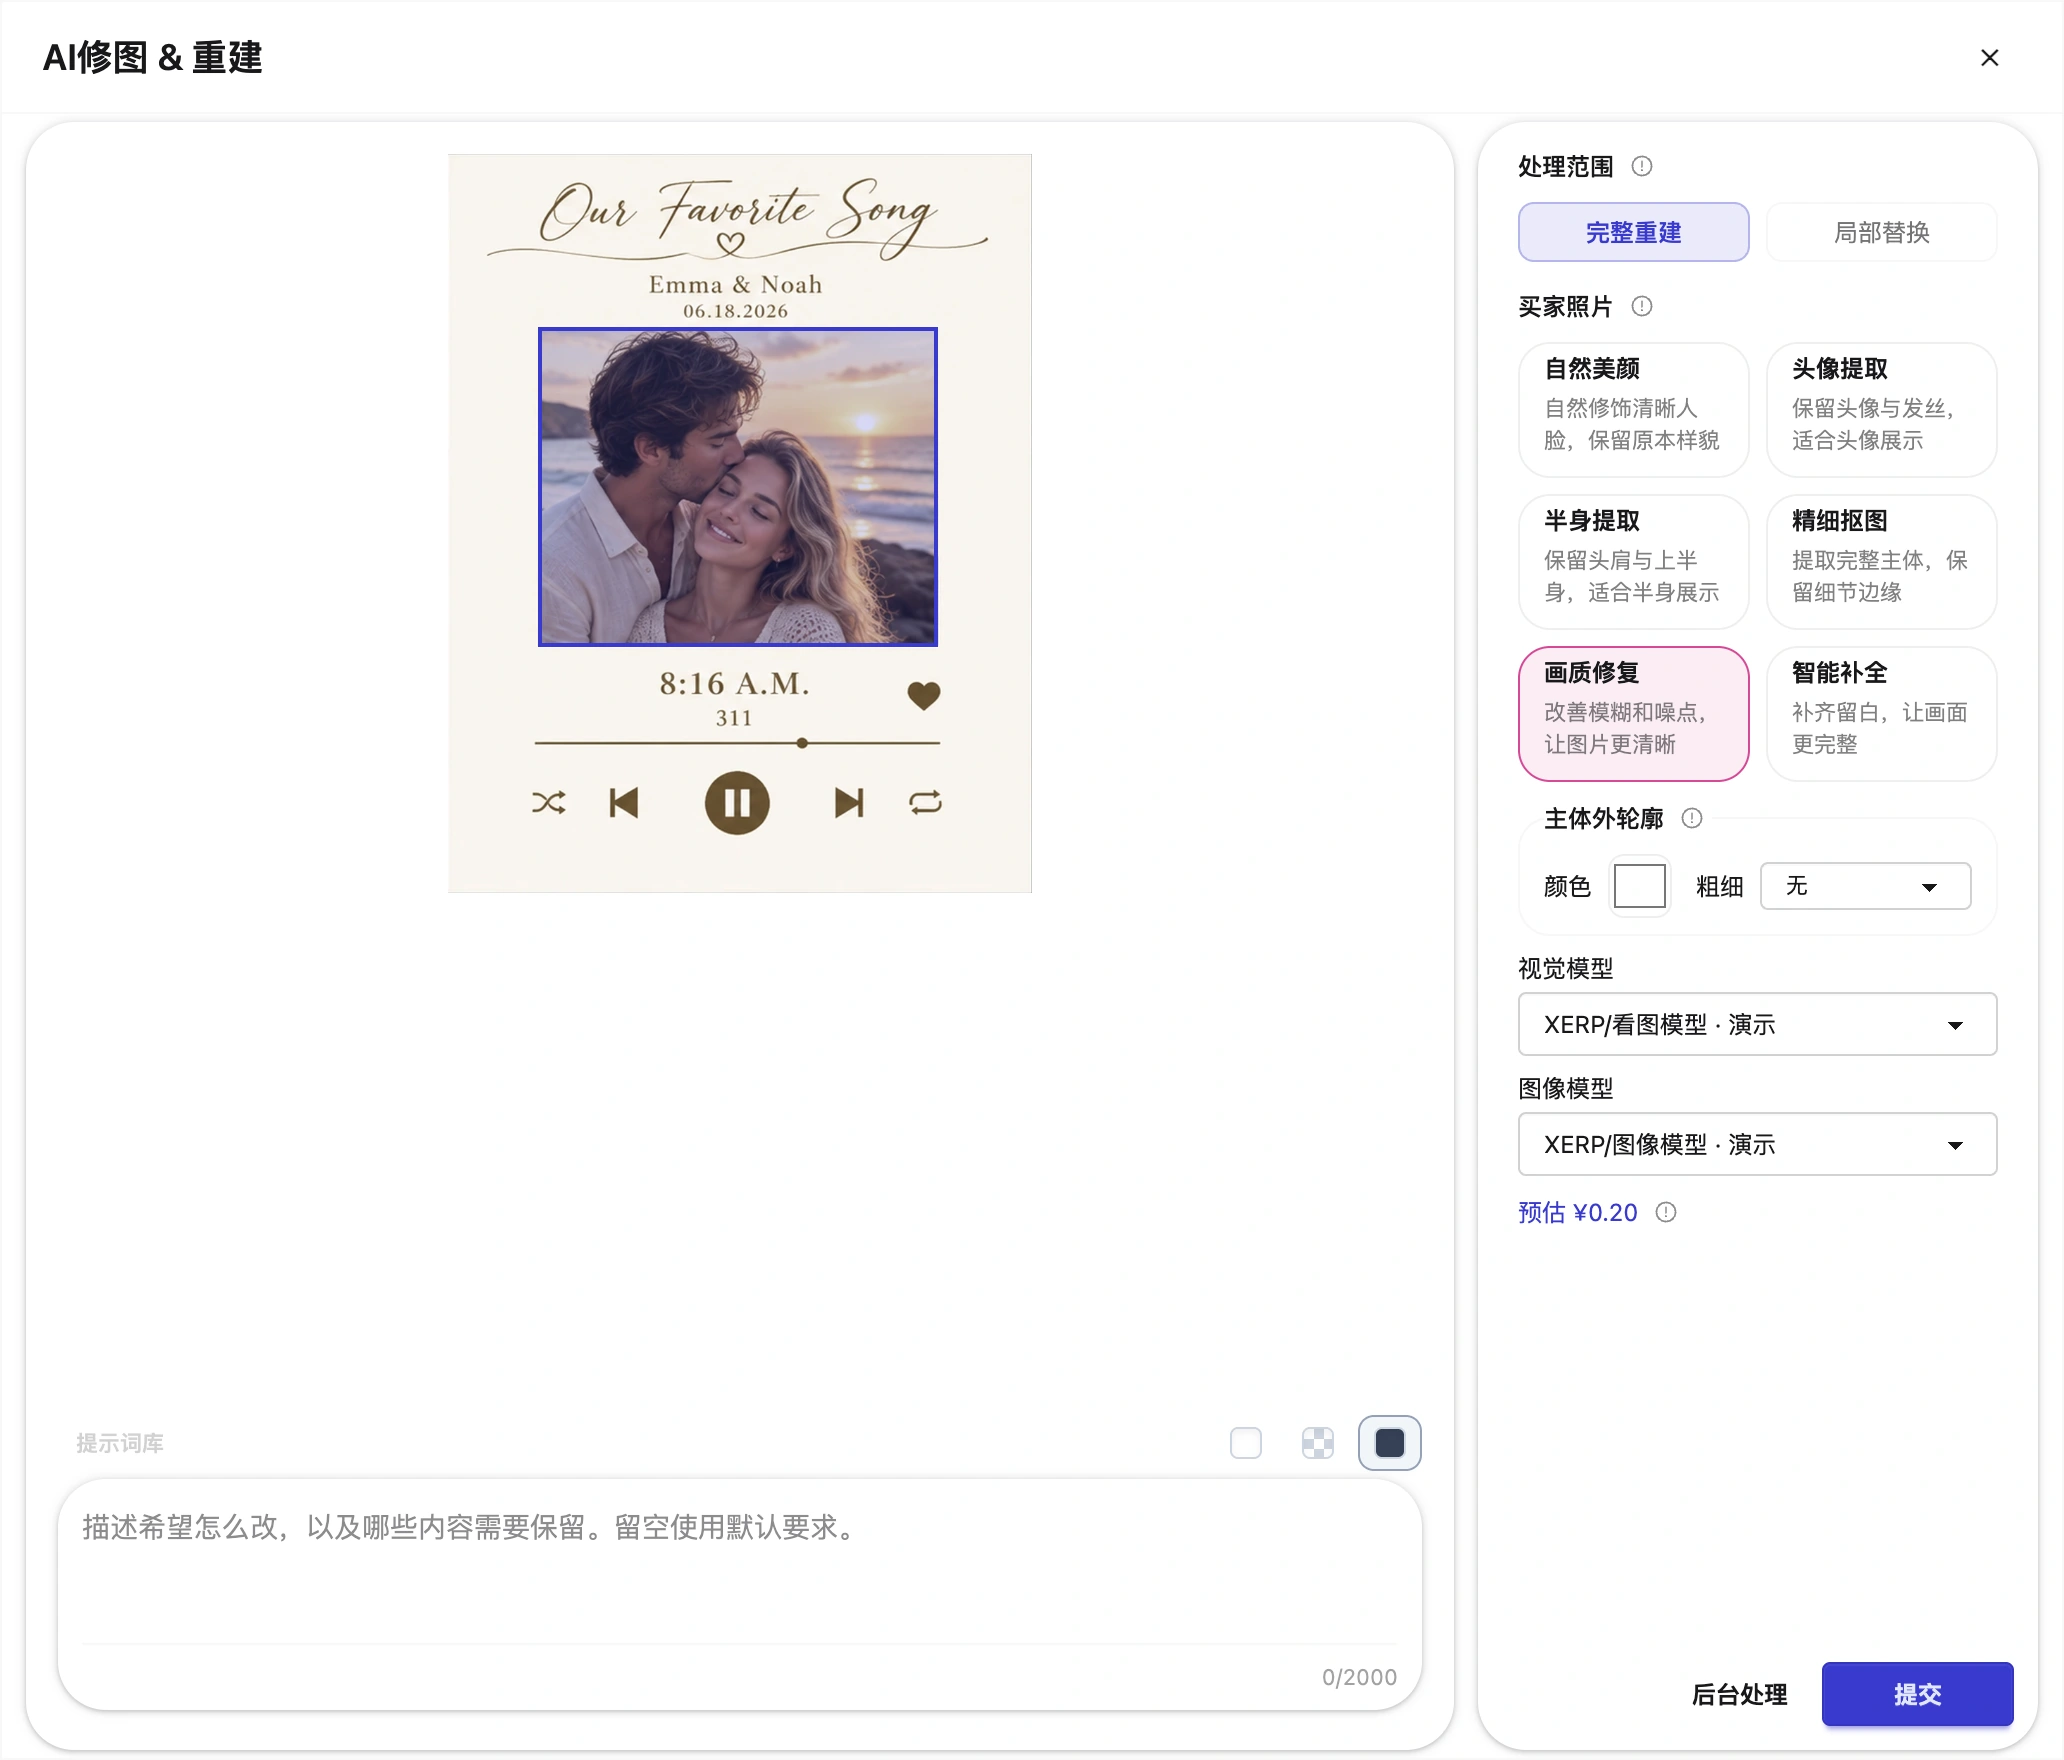Open outline 颜色 color picker swatch
Image resolution: width=2064 pixels, height=1760 pixels.
[1640, 886]
